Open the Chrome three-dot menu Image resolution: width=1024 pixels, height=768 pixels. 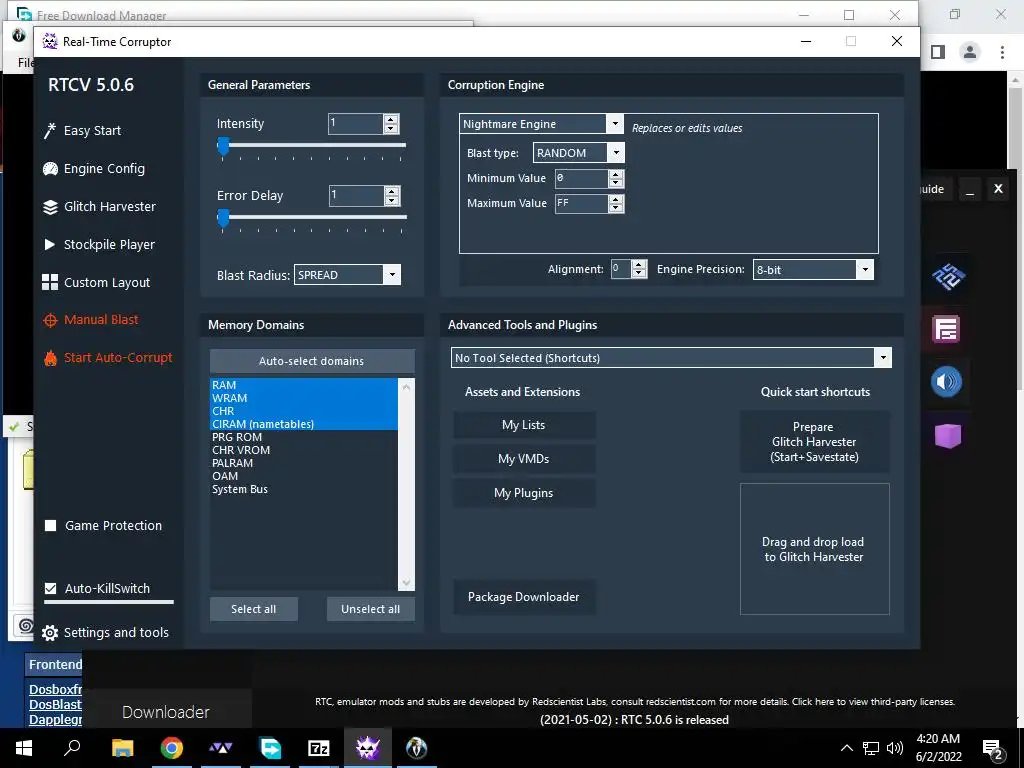pos(1002,52)
